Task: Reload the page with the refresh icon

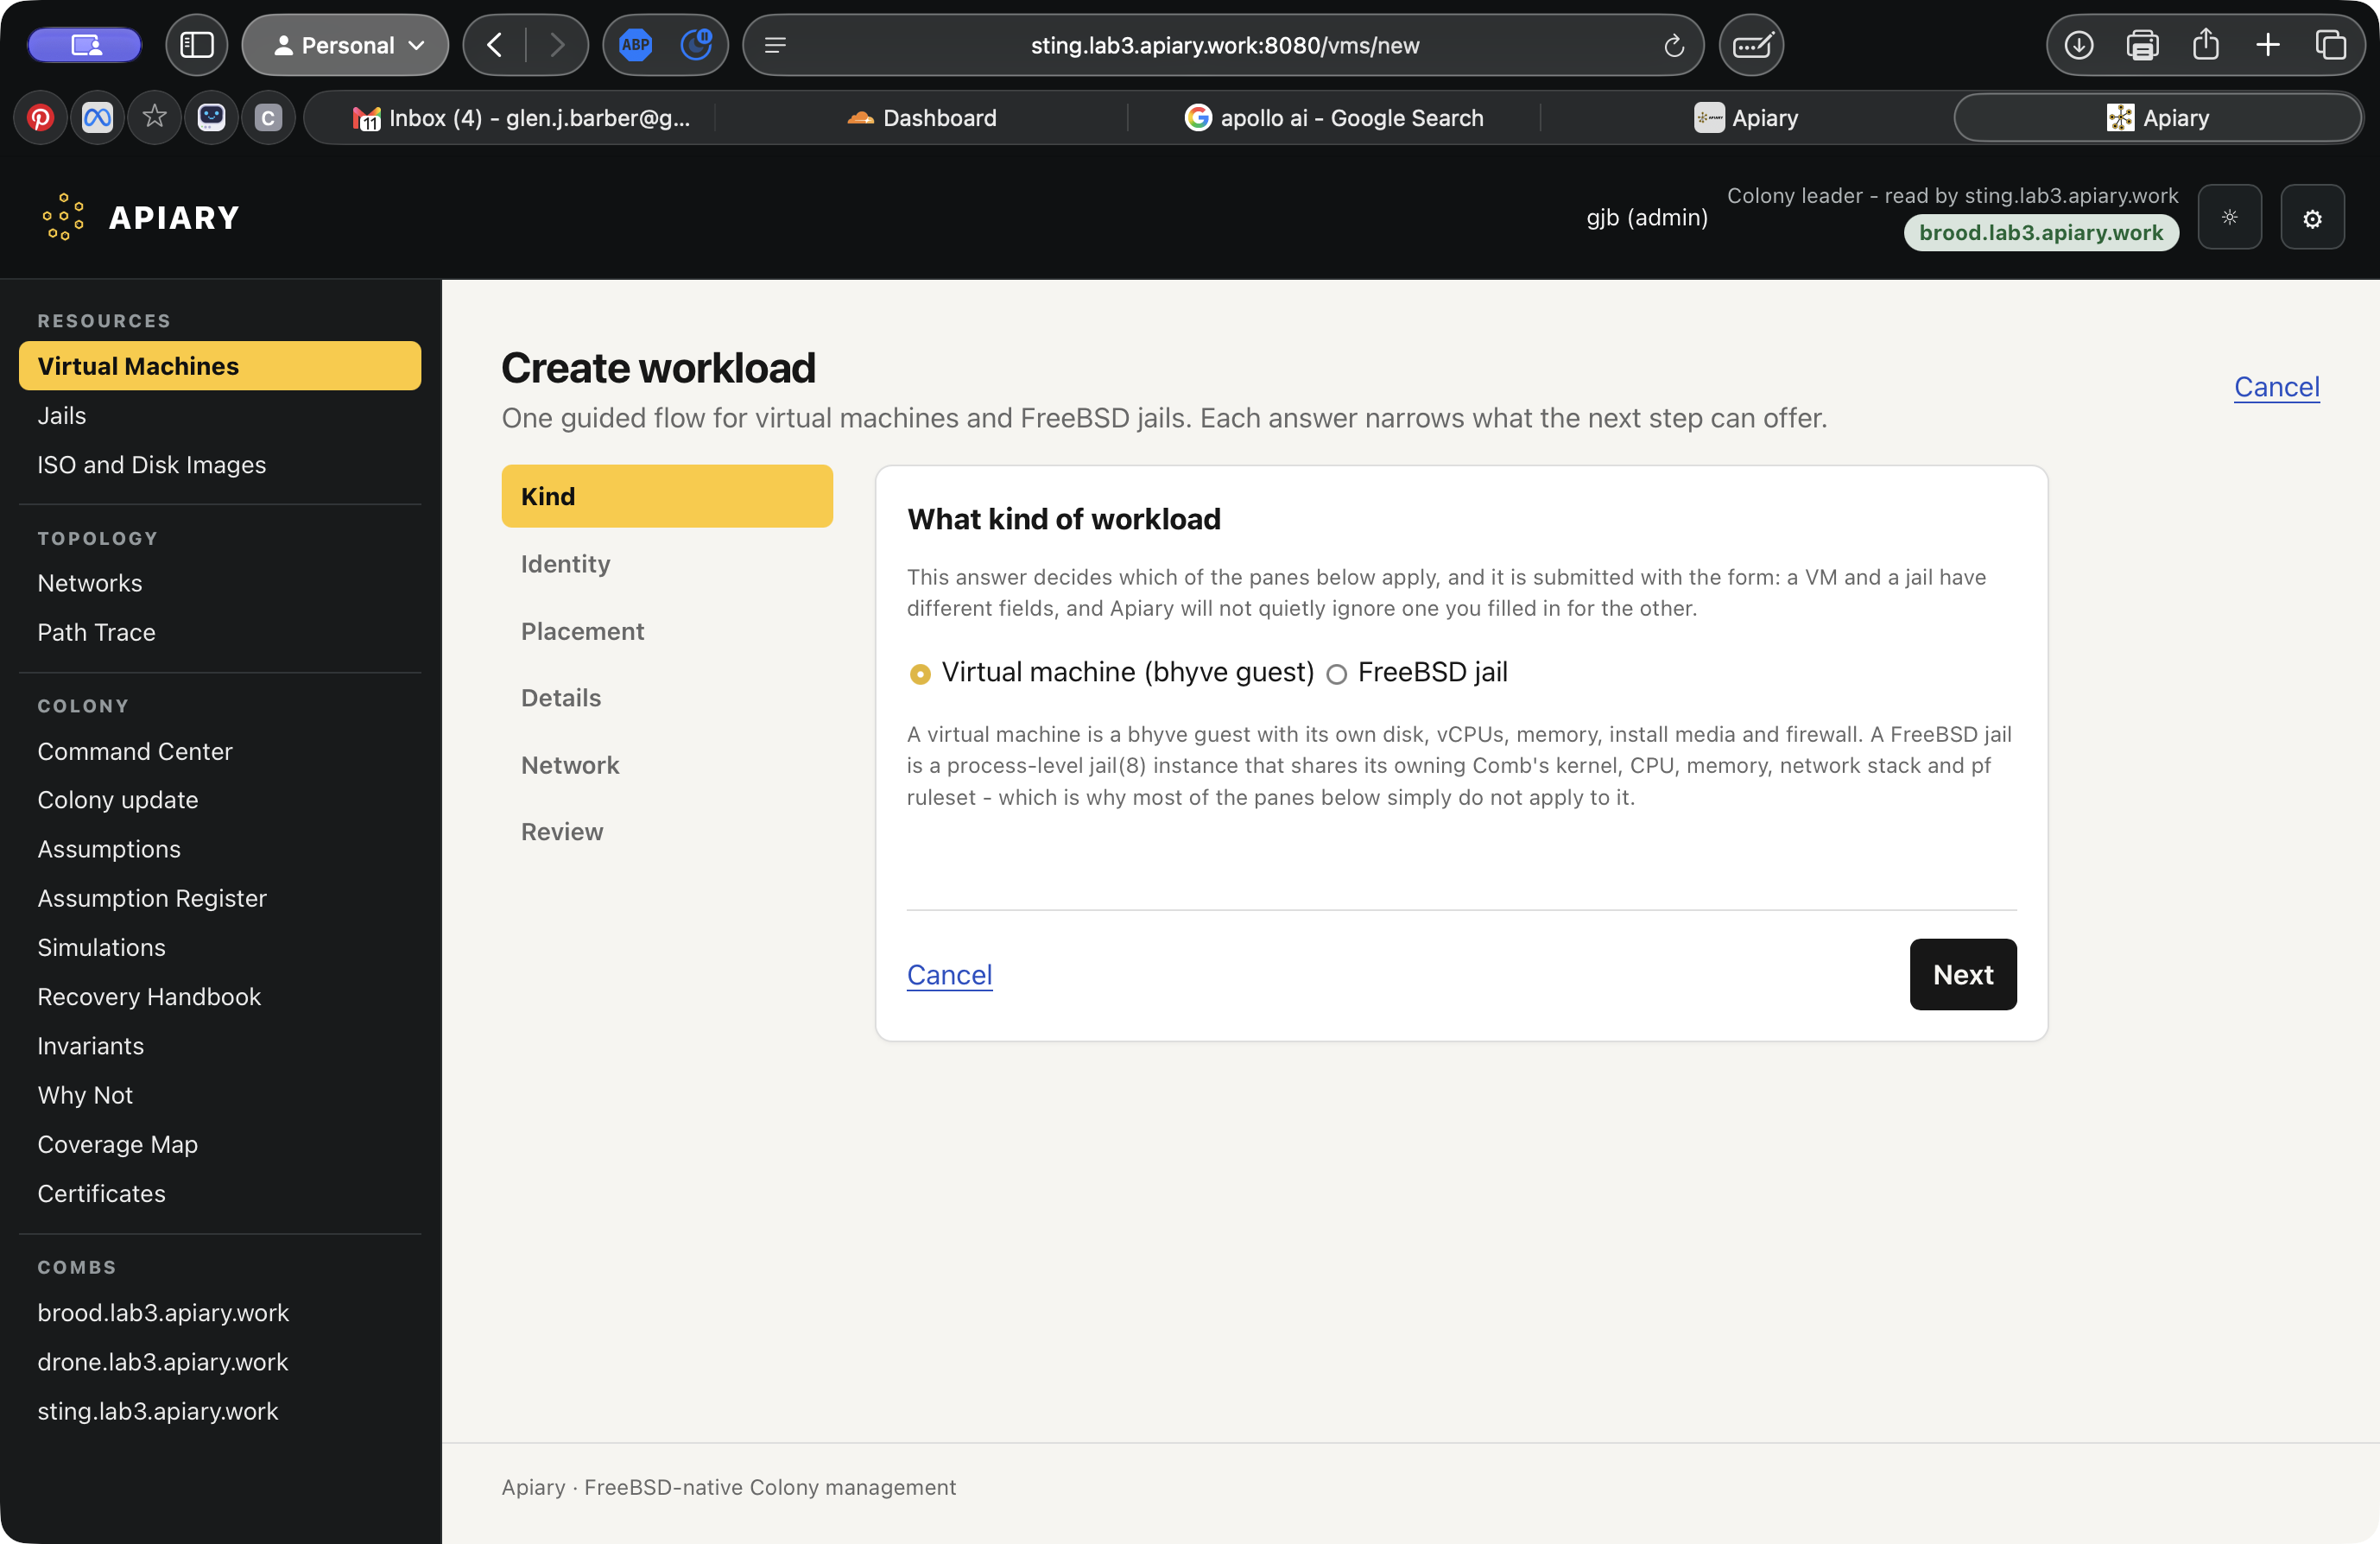Action: point(1673,46)
